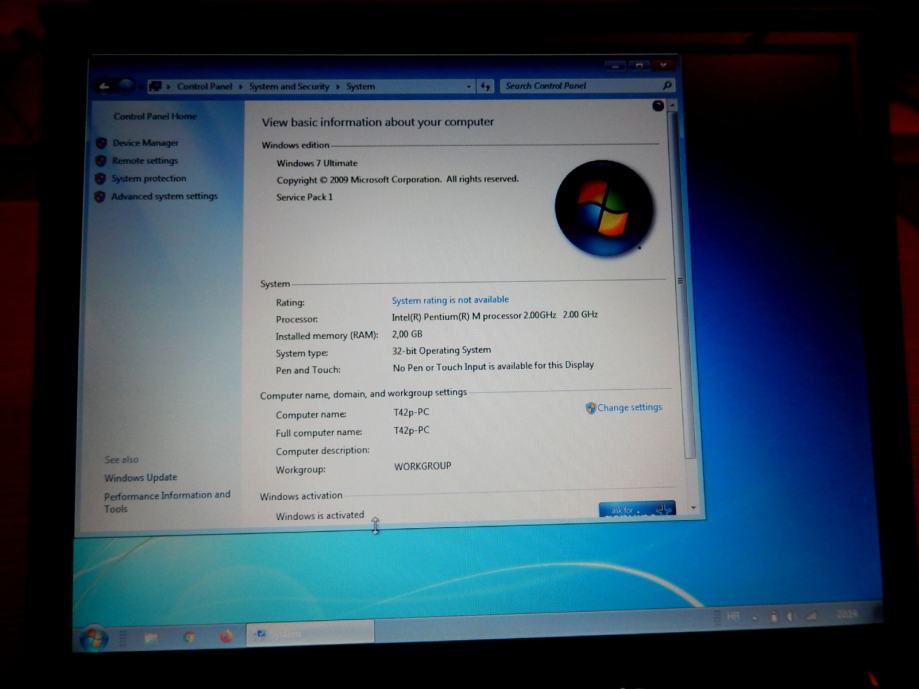Click the scrollbar up arrow
The image size is (919, 689).
coord(672,105)
